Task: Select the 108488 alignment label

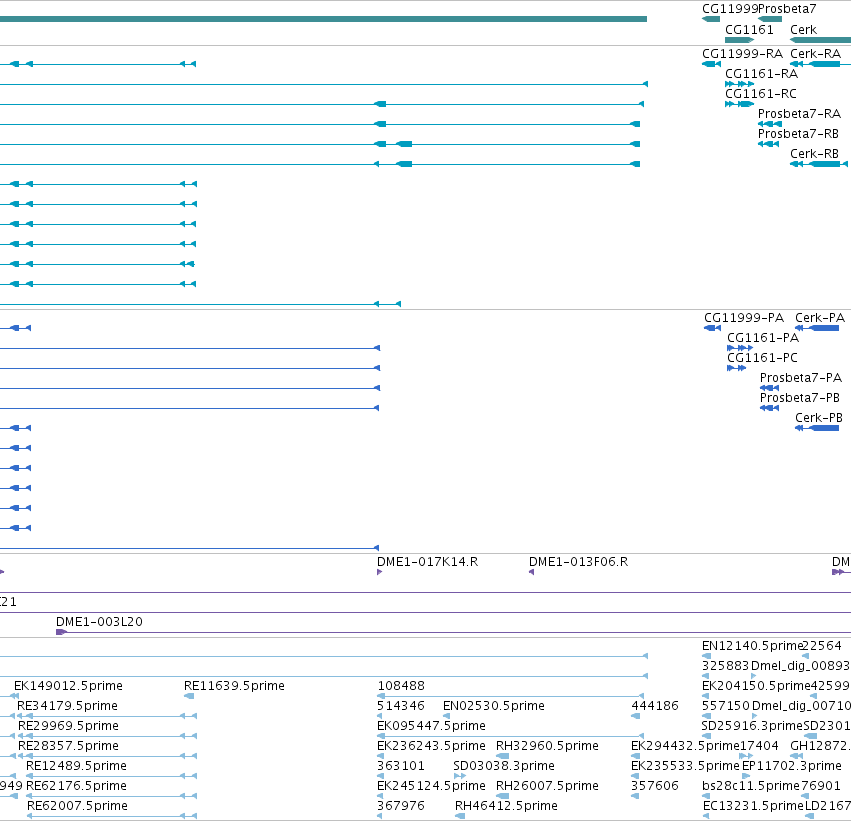Action: 401,686
